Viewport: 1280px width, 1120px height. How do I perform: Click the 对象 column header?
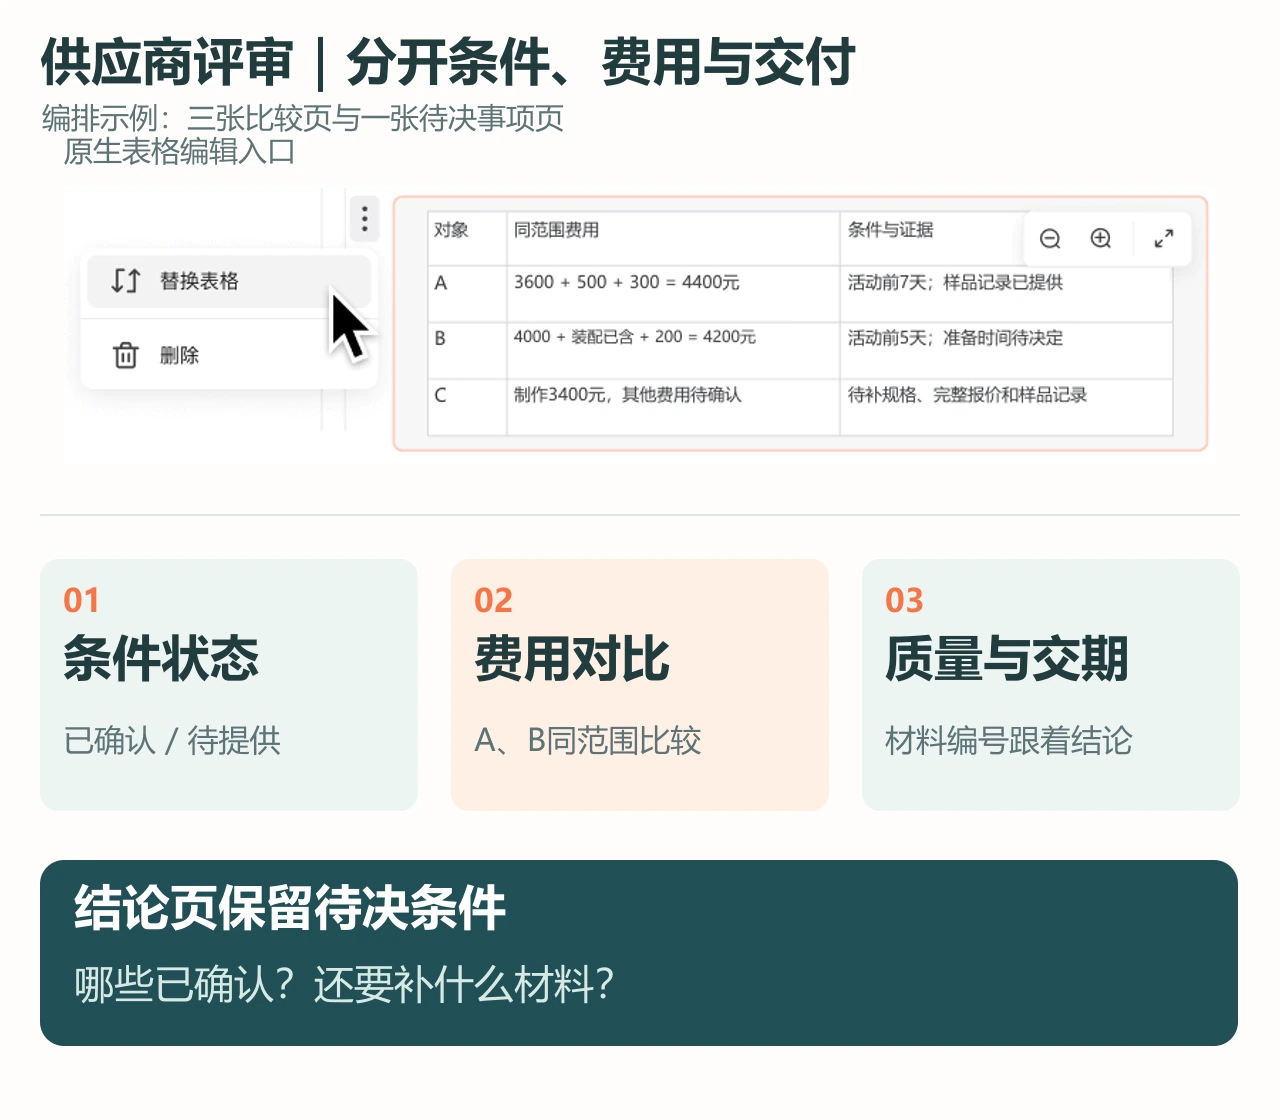[467, 238]
